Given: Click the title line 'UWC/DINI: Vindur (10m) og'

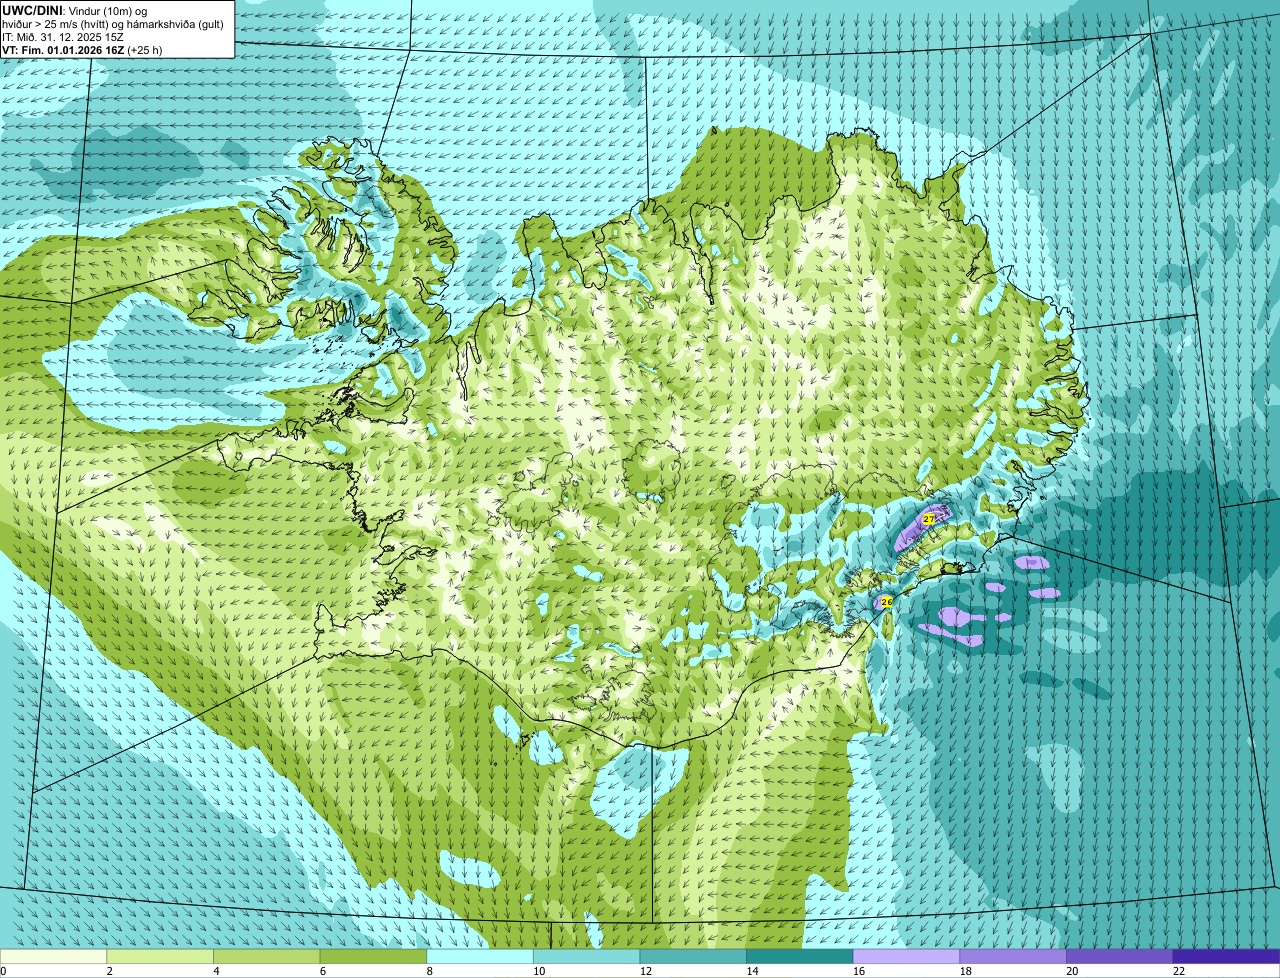Looking at the screenshot, I should coord(75,10).
